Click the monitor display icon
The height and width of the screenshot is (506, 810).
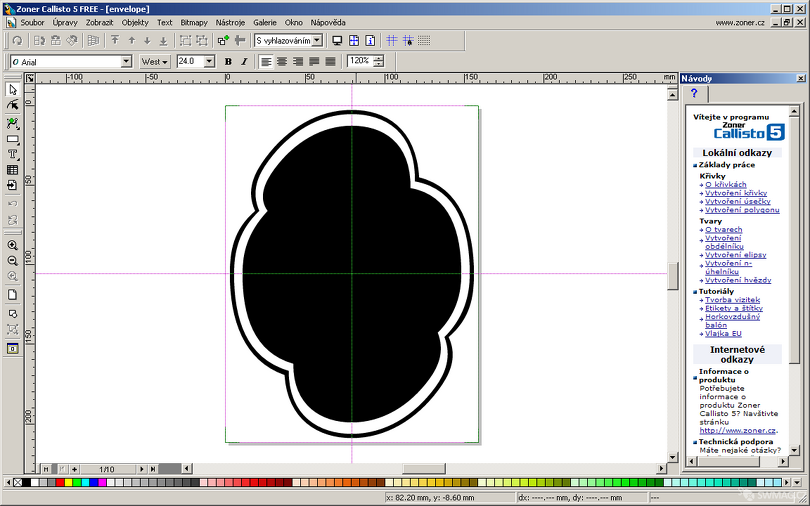tap(337, 41)
